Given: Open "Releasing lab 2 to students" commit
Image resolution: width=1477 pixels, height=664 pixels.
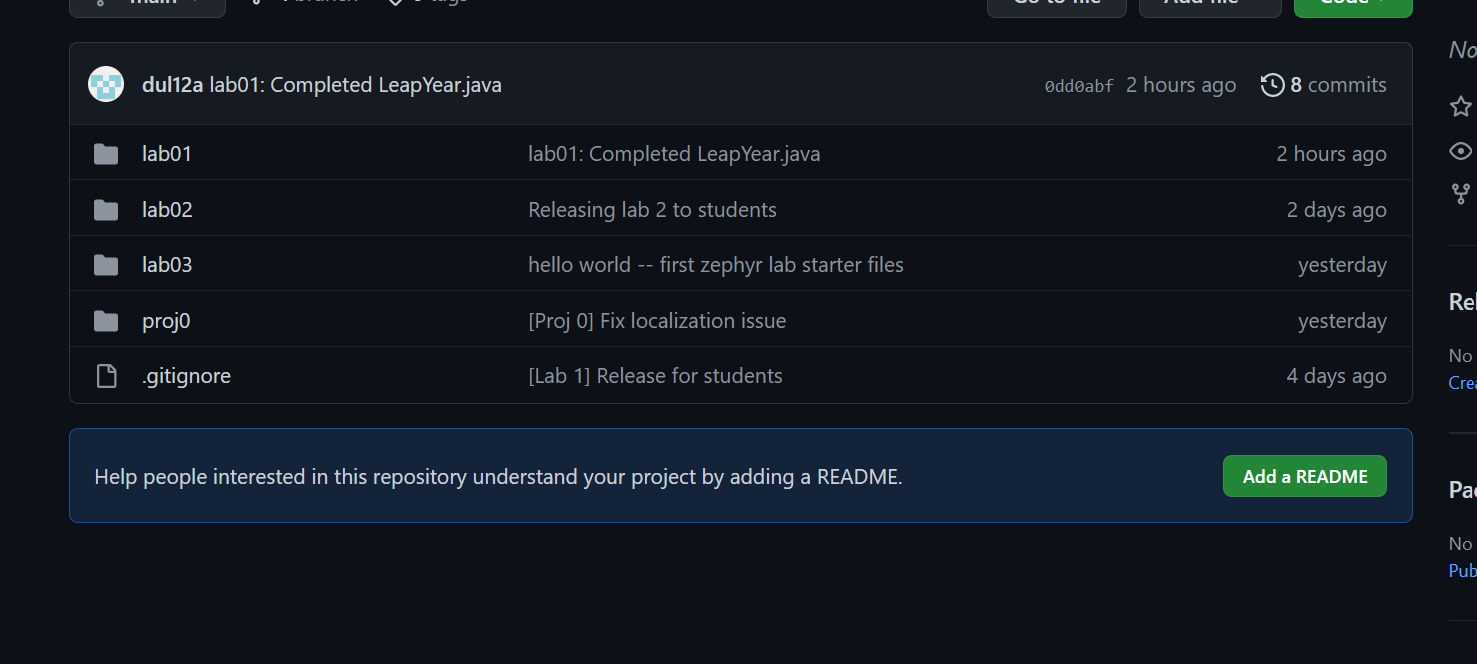Looking at the screenshot, I should tap(652, 210).
